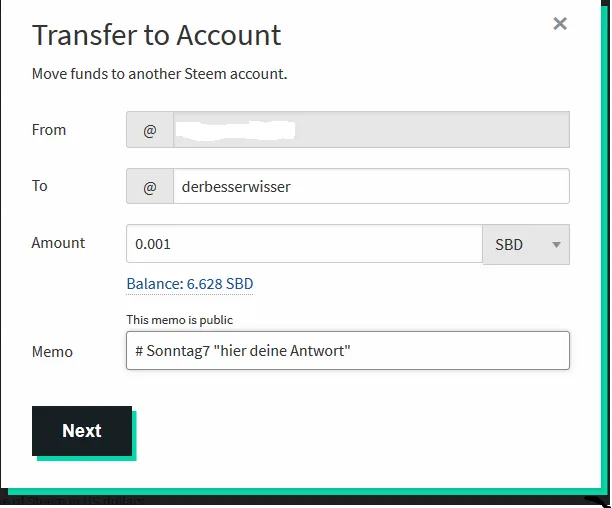Screen dimensions: 612x508
Task: Close the Transfer to Account dialog
Action: tap(560, 23)
